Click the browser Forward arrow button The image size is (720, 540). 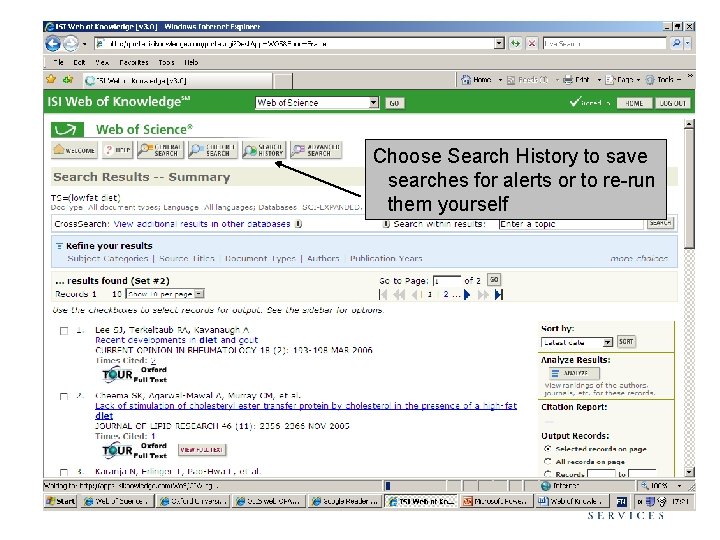pos(70,44)
